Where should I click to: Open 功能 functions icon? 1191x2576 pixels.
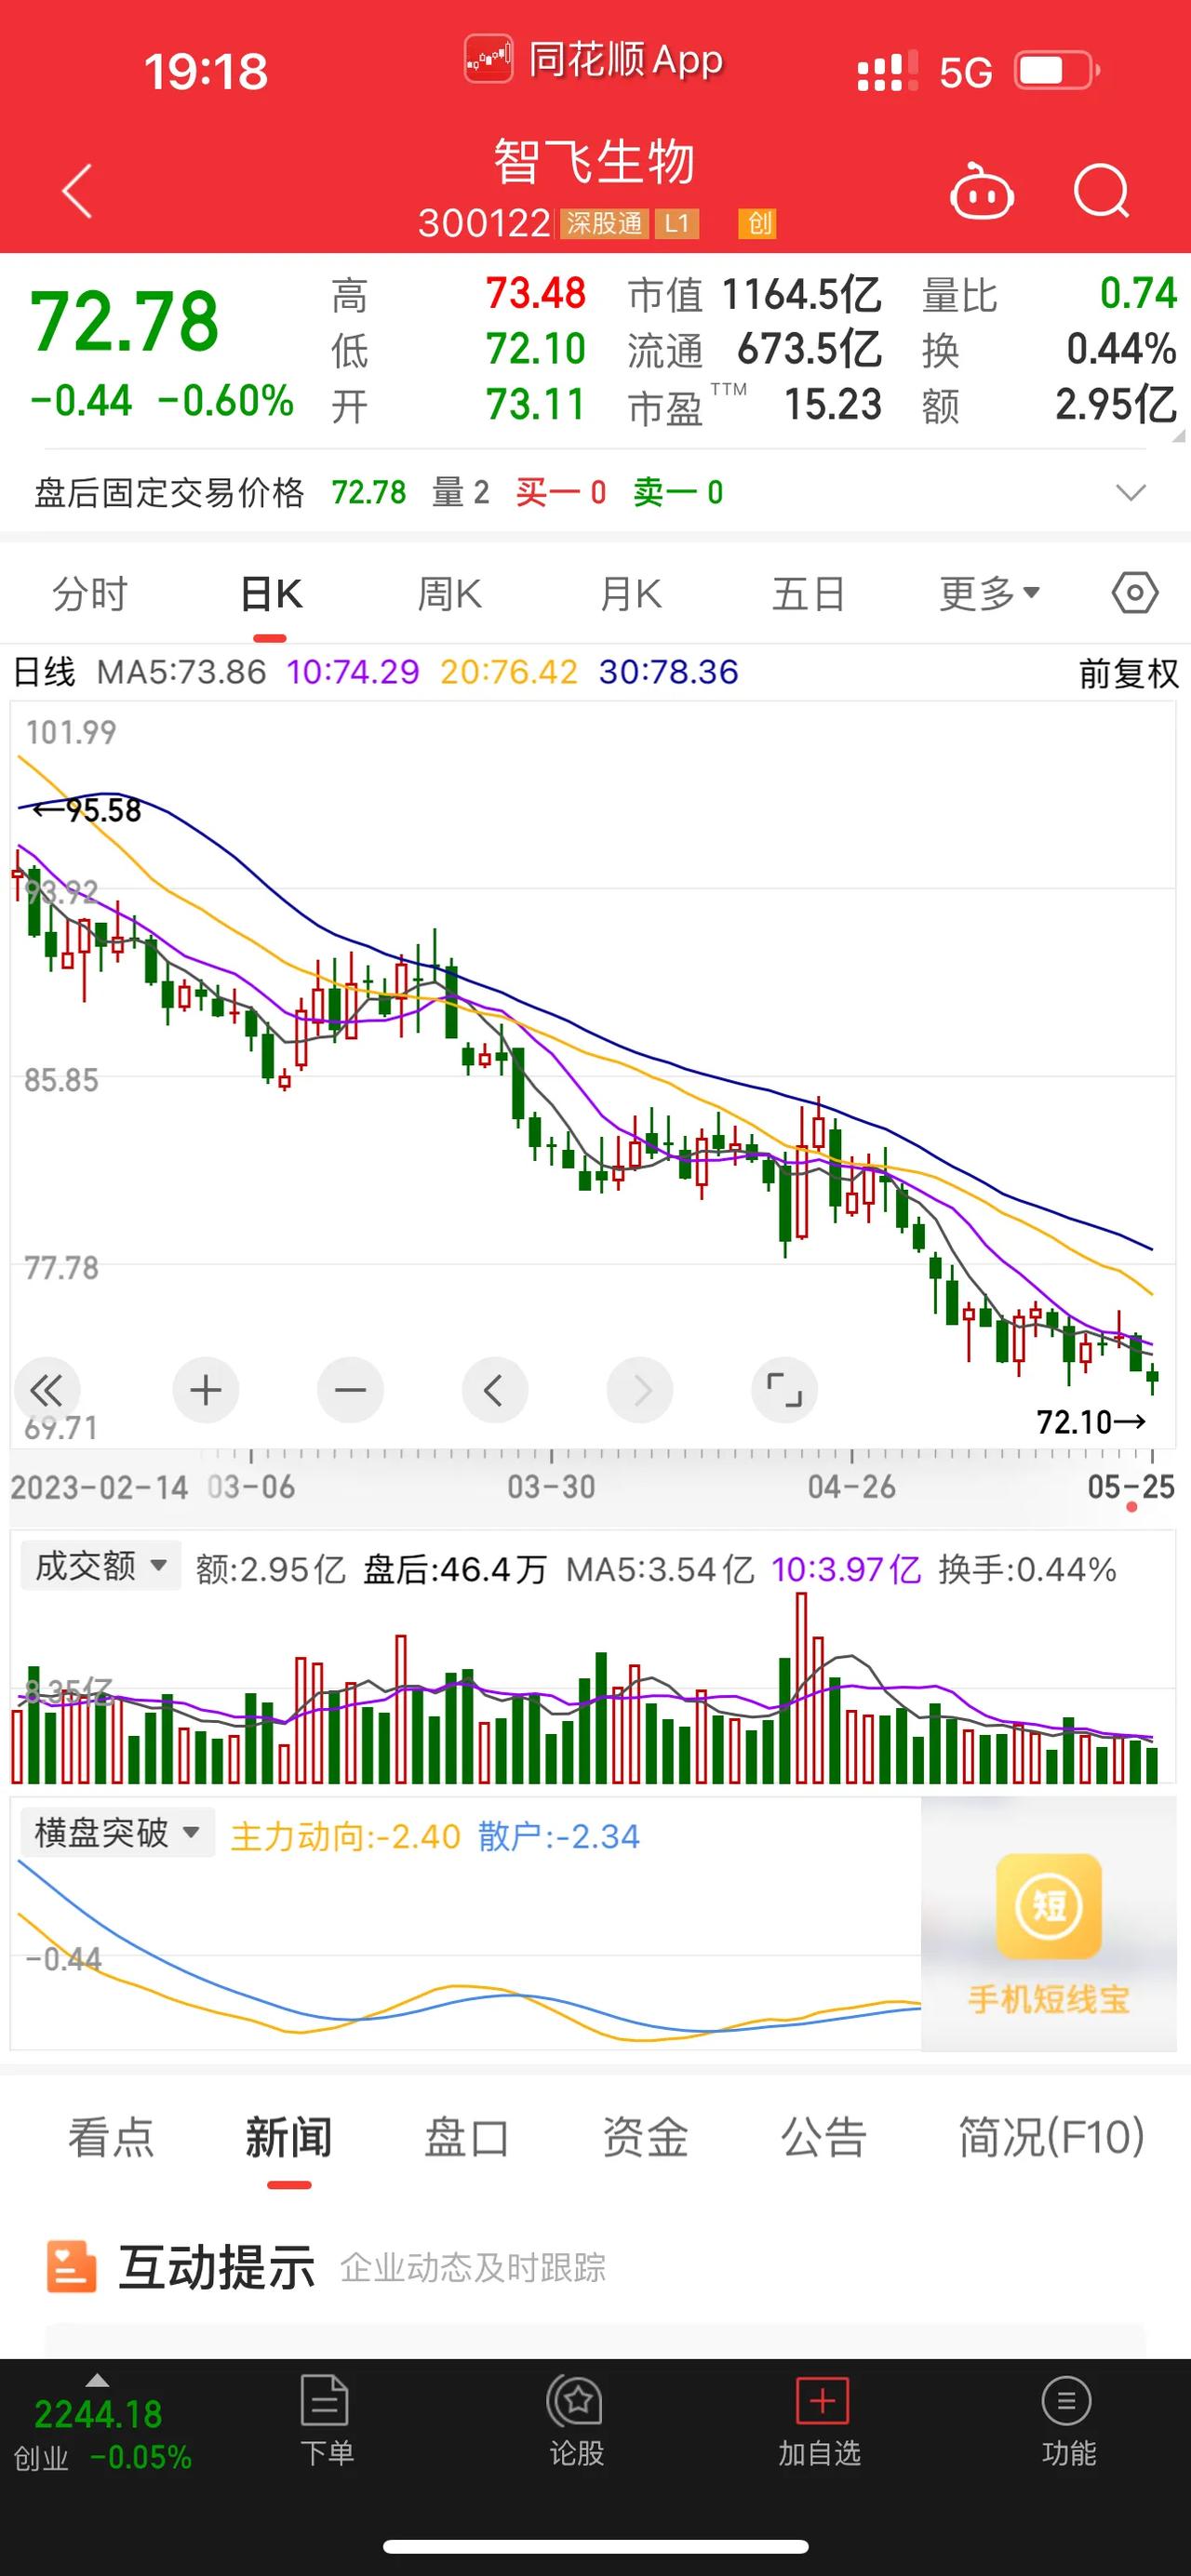point(1067,2421)
